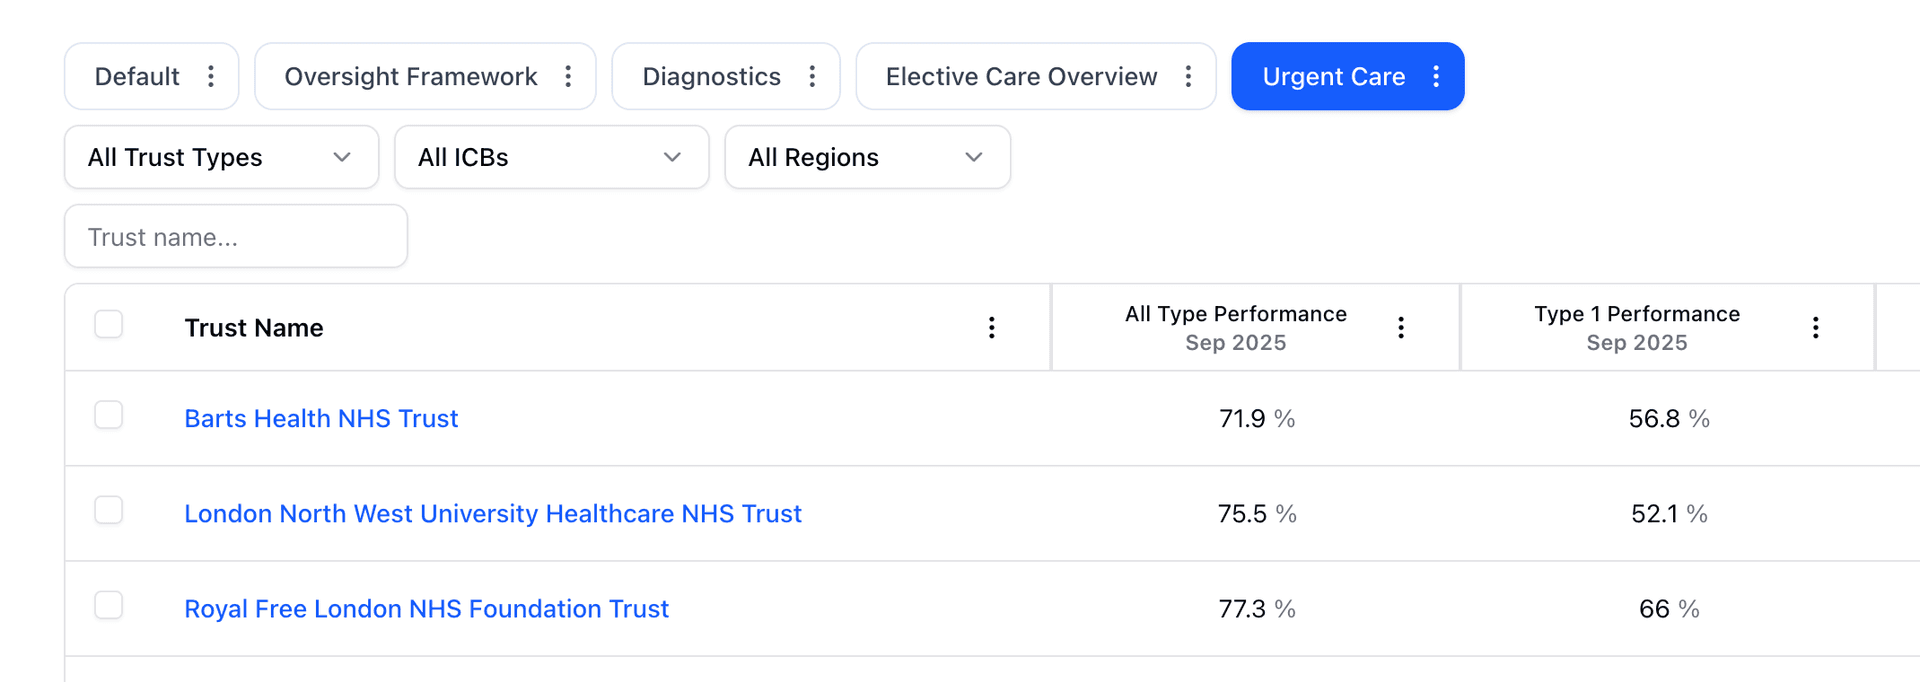Open London North West University Healthcare NHS Trust
Viewport: 1920px width, 682px height.
492,513
